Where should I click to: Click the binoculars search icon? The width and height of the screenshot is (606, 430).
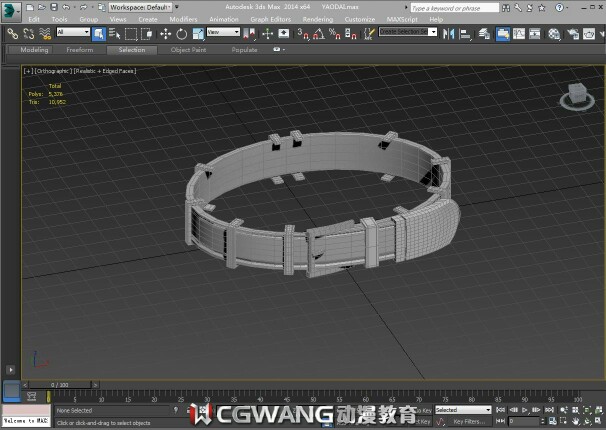pyautogui.click(x=506, y=8)
